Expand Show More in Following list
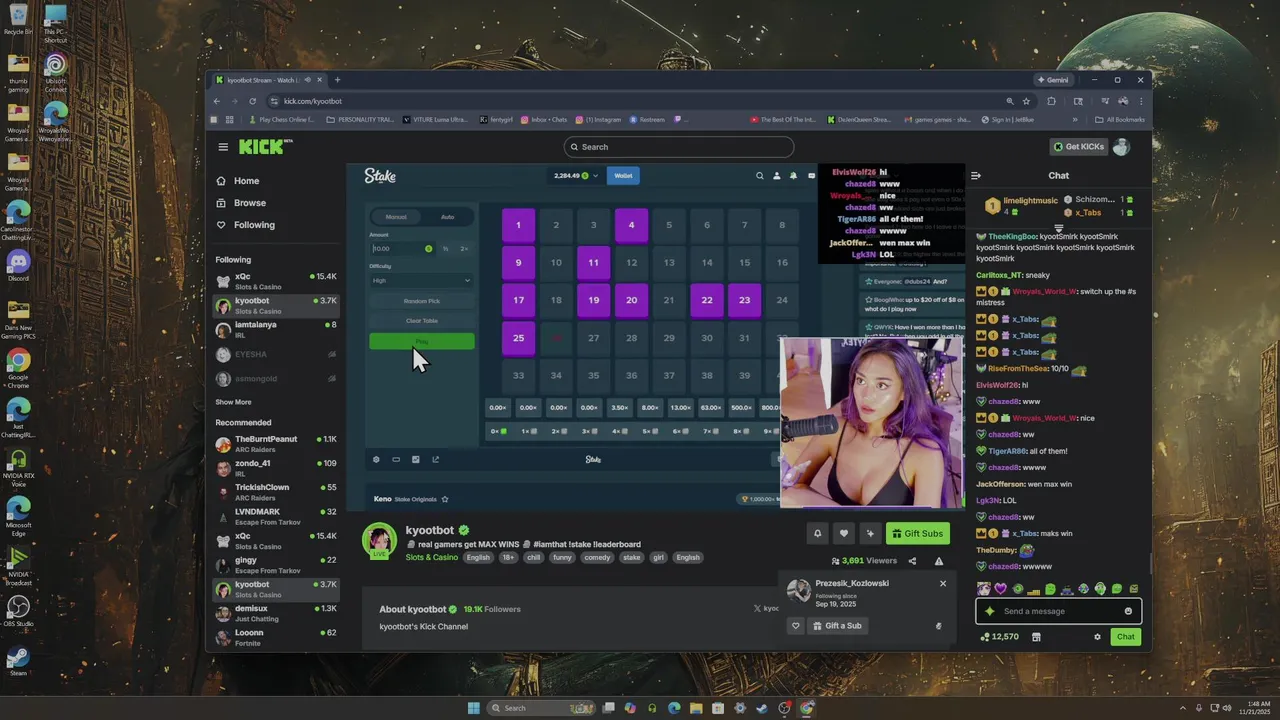This screenshot has height=720, width=1280. (233, 402)
